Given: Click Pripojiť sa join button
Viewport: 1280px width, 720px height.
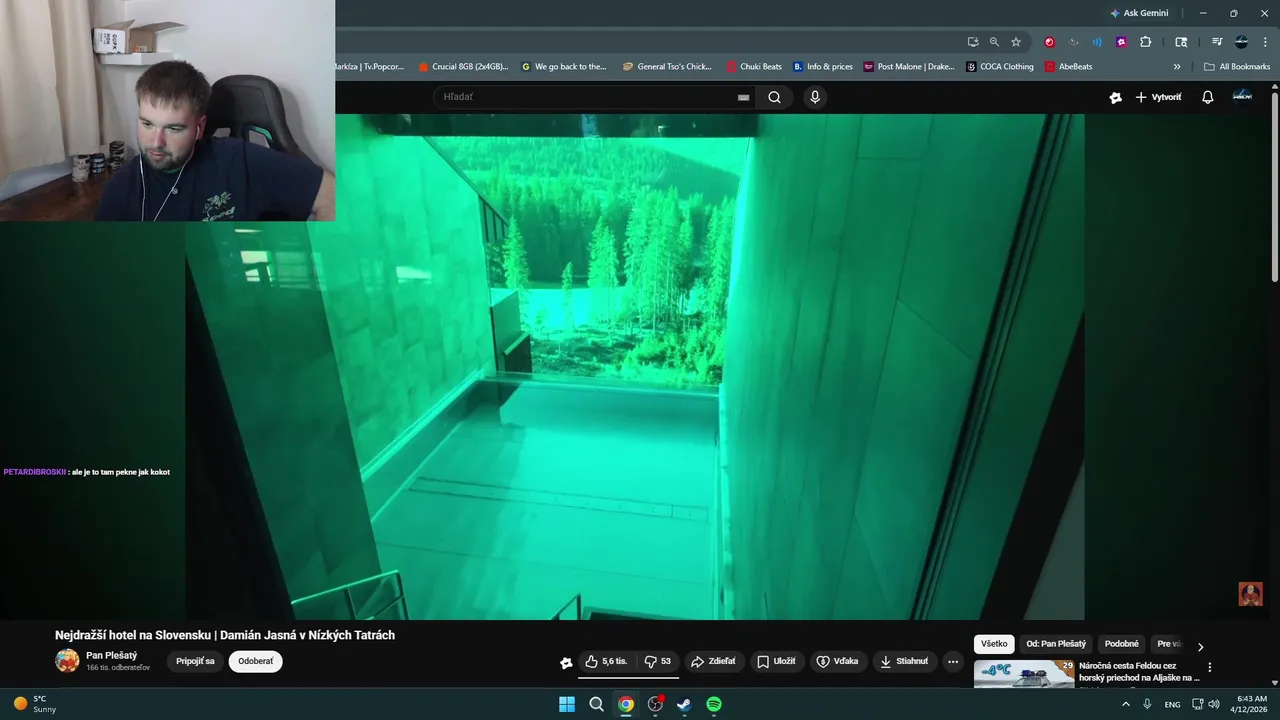Looking at the screenshot, I should coord(195,661).
